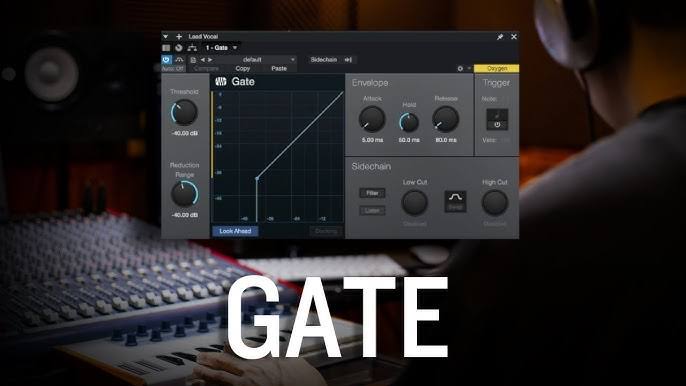Click the round icon beside the routing icon
Viewport: 686px width, 386px height.
coord(178,48)
